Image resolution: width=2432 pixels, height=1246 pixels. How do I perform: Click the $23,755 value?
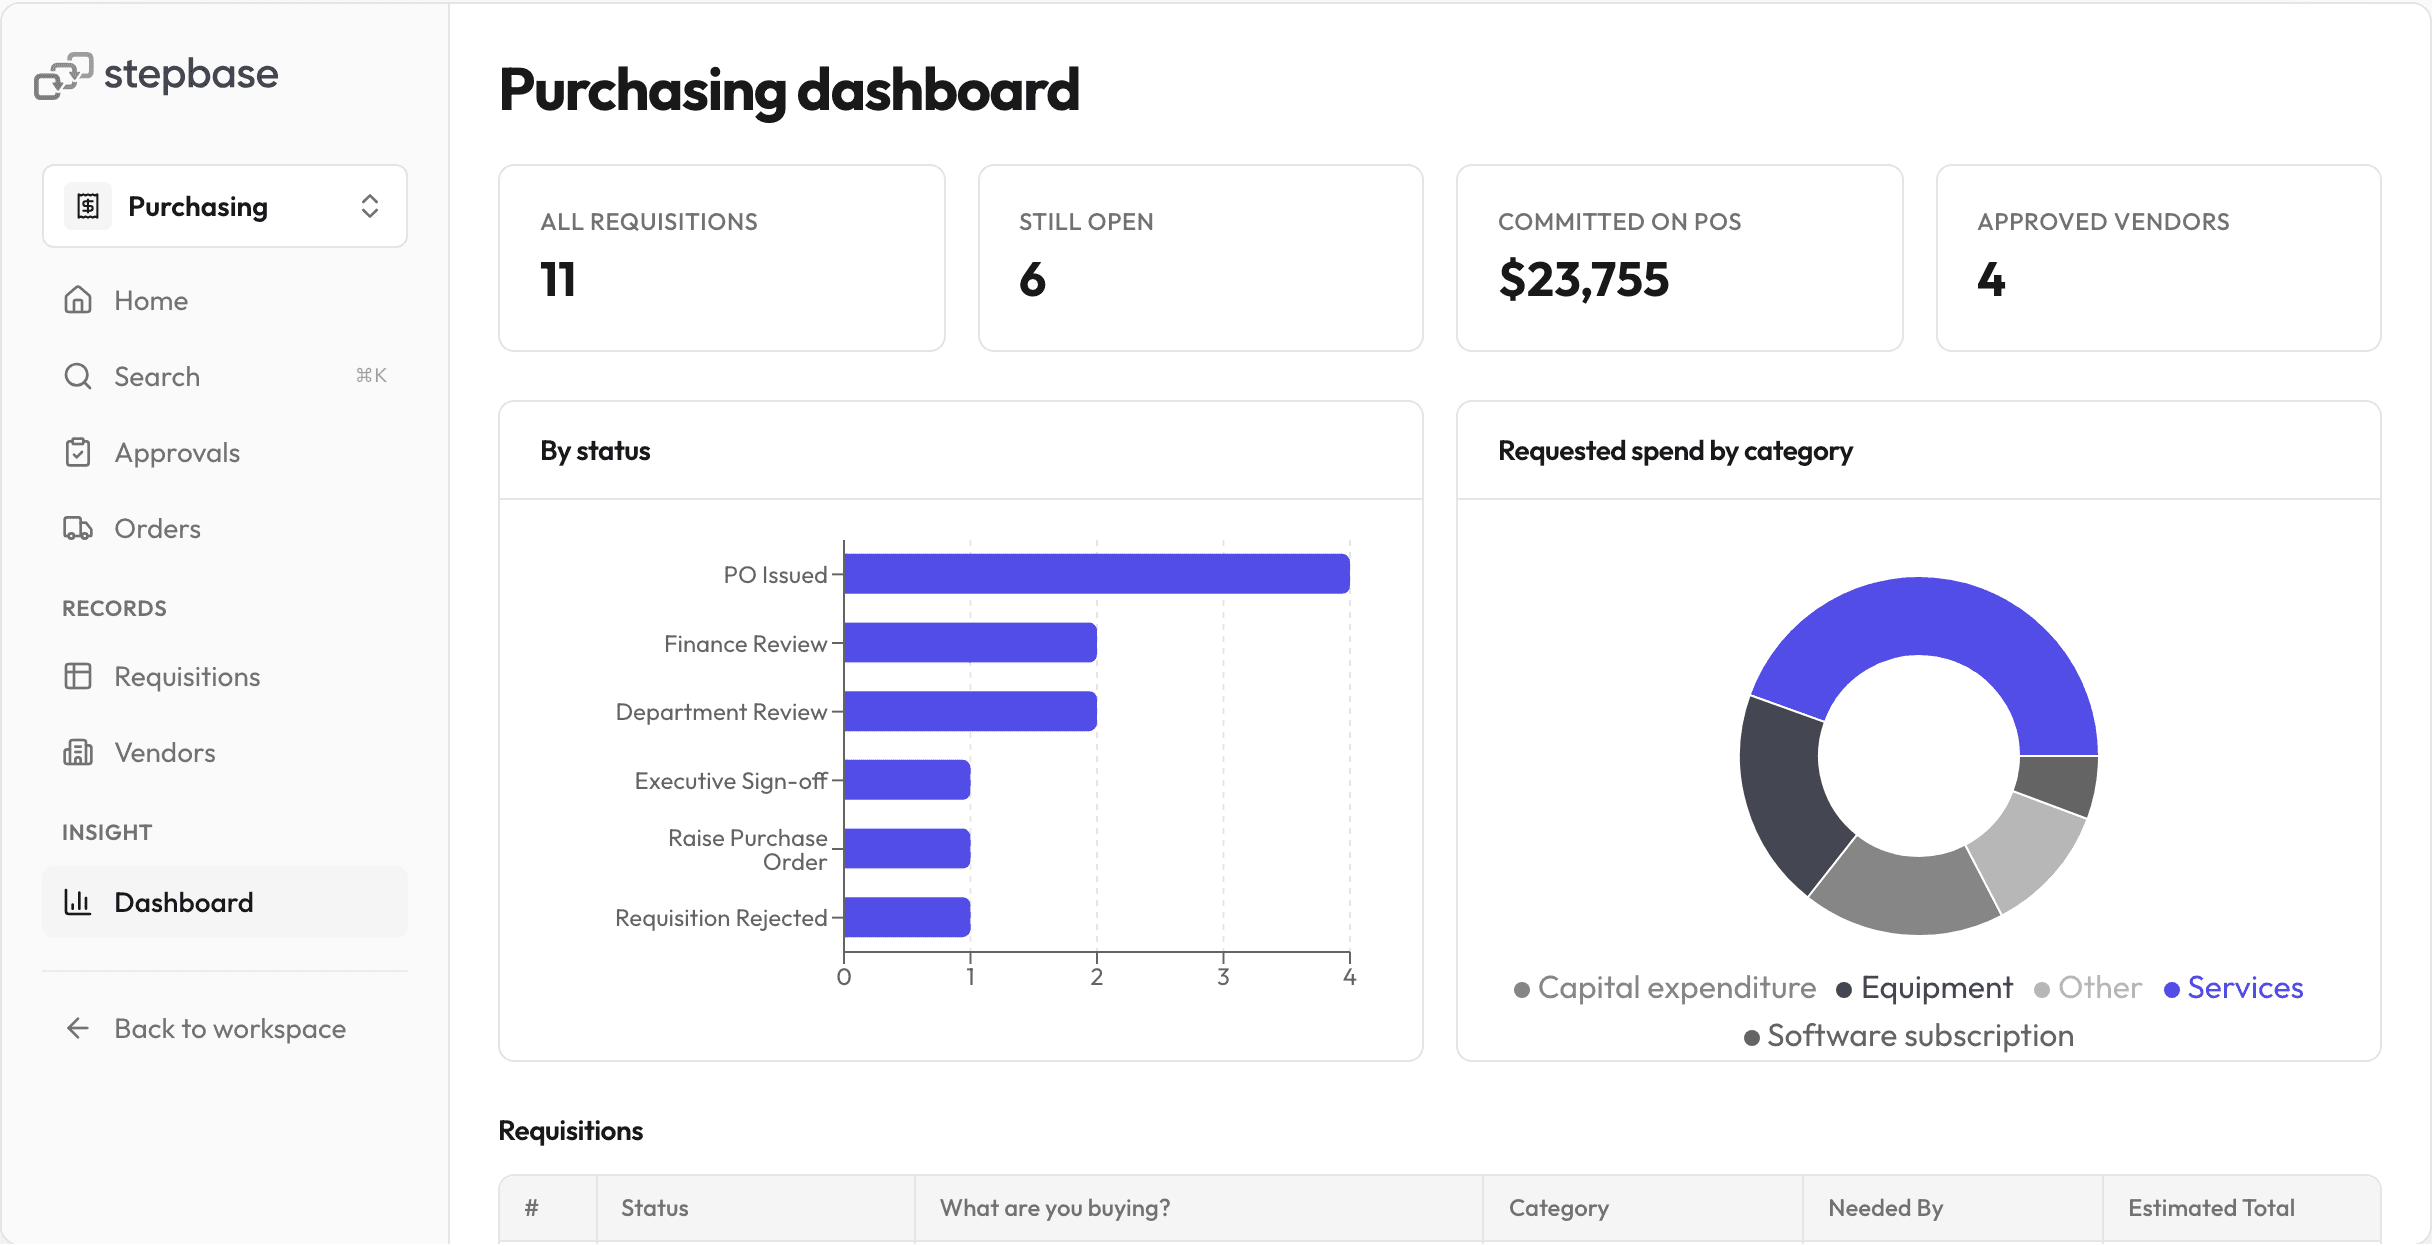(1584, 279)
